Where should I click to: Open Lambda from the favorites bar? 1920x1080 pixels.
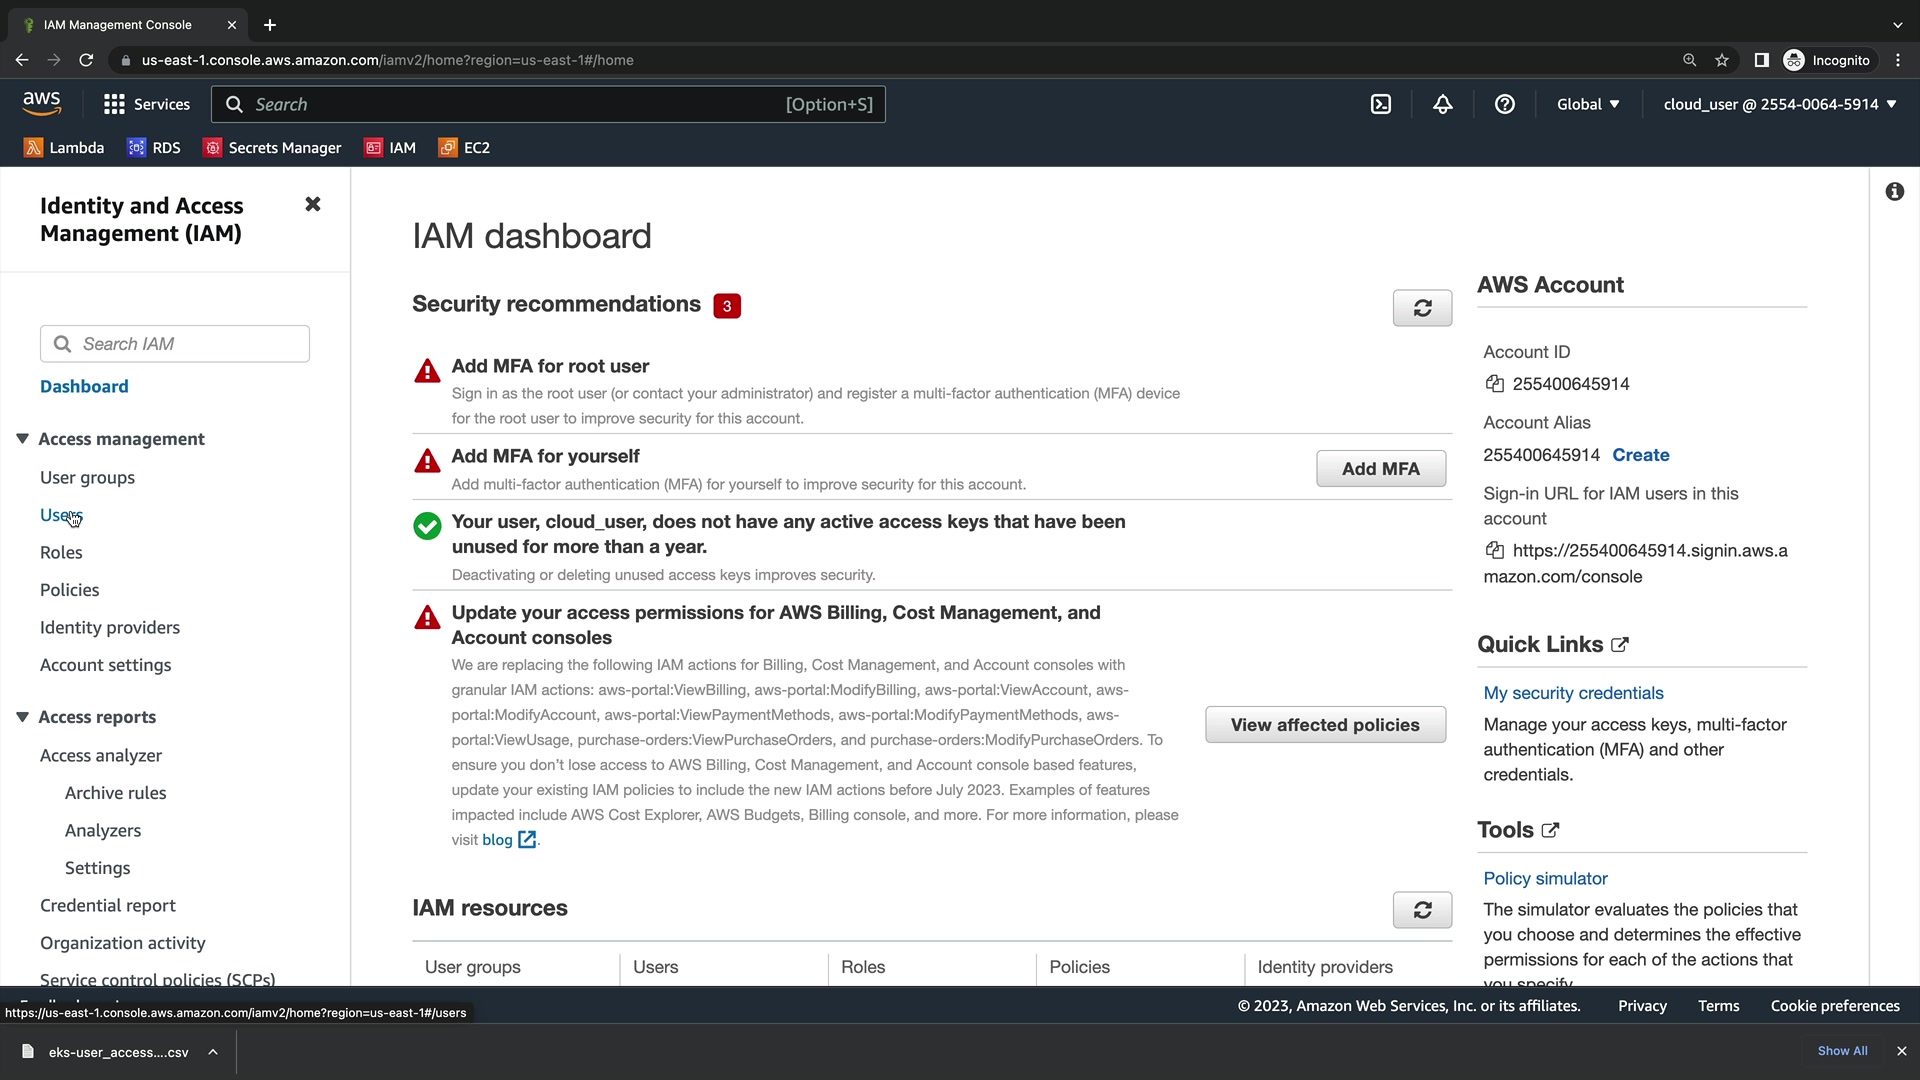pyautogui.click(x=64, y=148)
